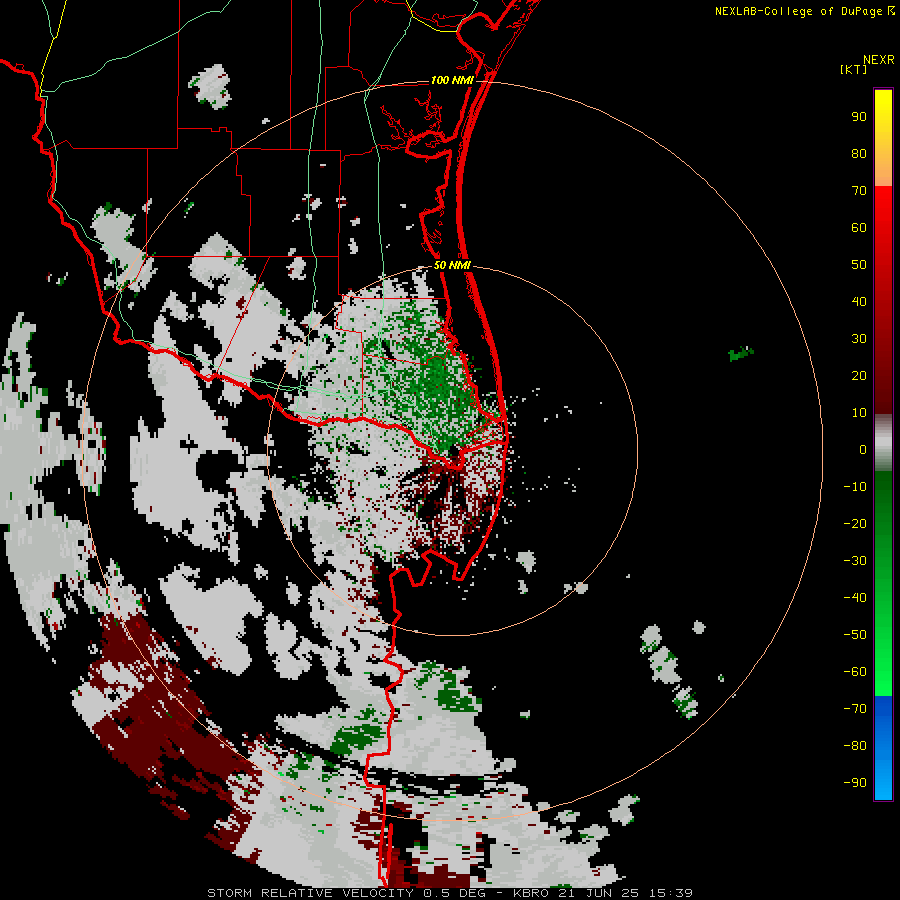Click the KBRO station identifier in footer
The height and width of the screenshot is (900, 900).
click(532, 893)
